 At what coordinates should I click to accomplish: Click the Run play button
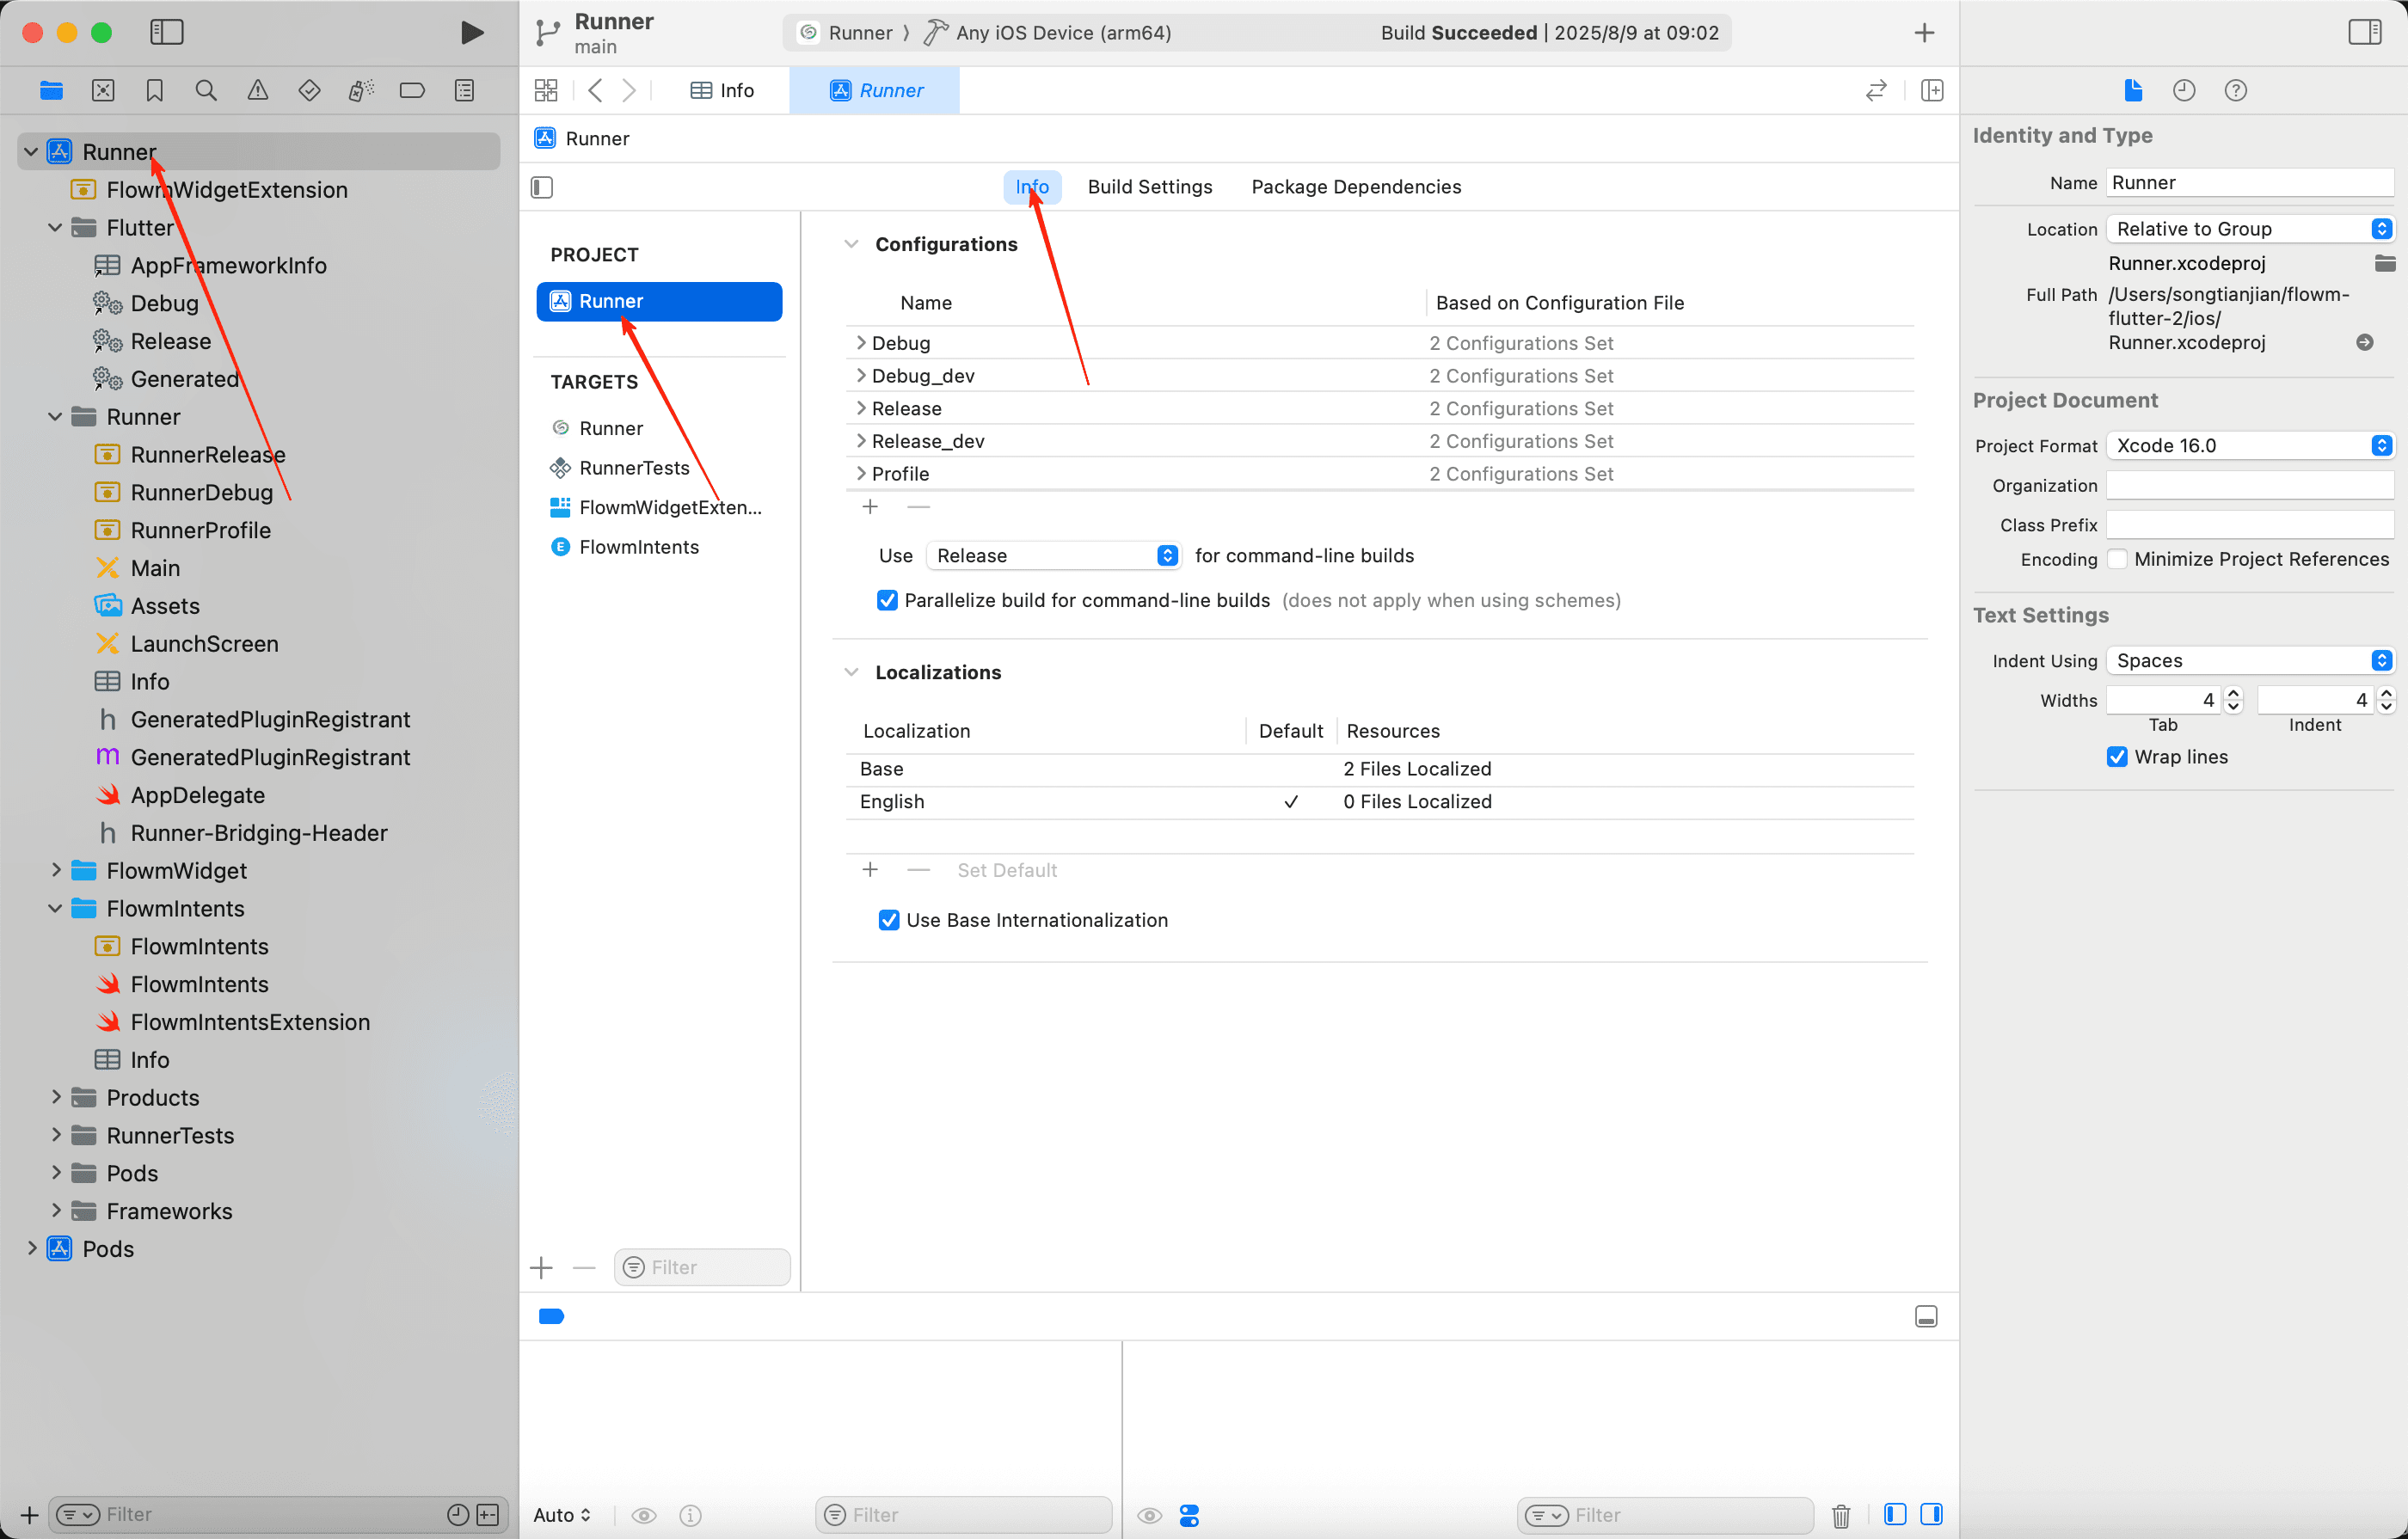[472, 32]
